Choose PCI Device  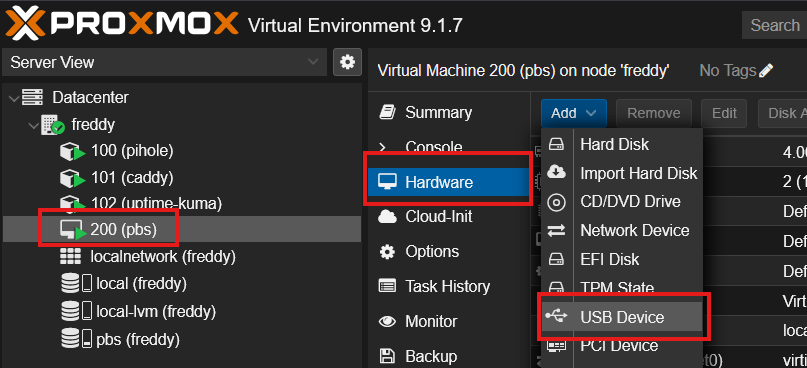[622, 345]
